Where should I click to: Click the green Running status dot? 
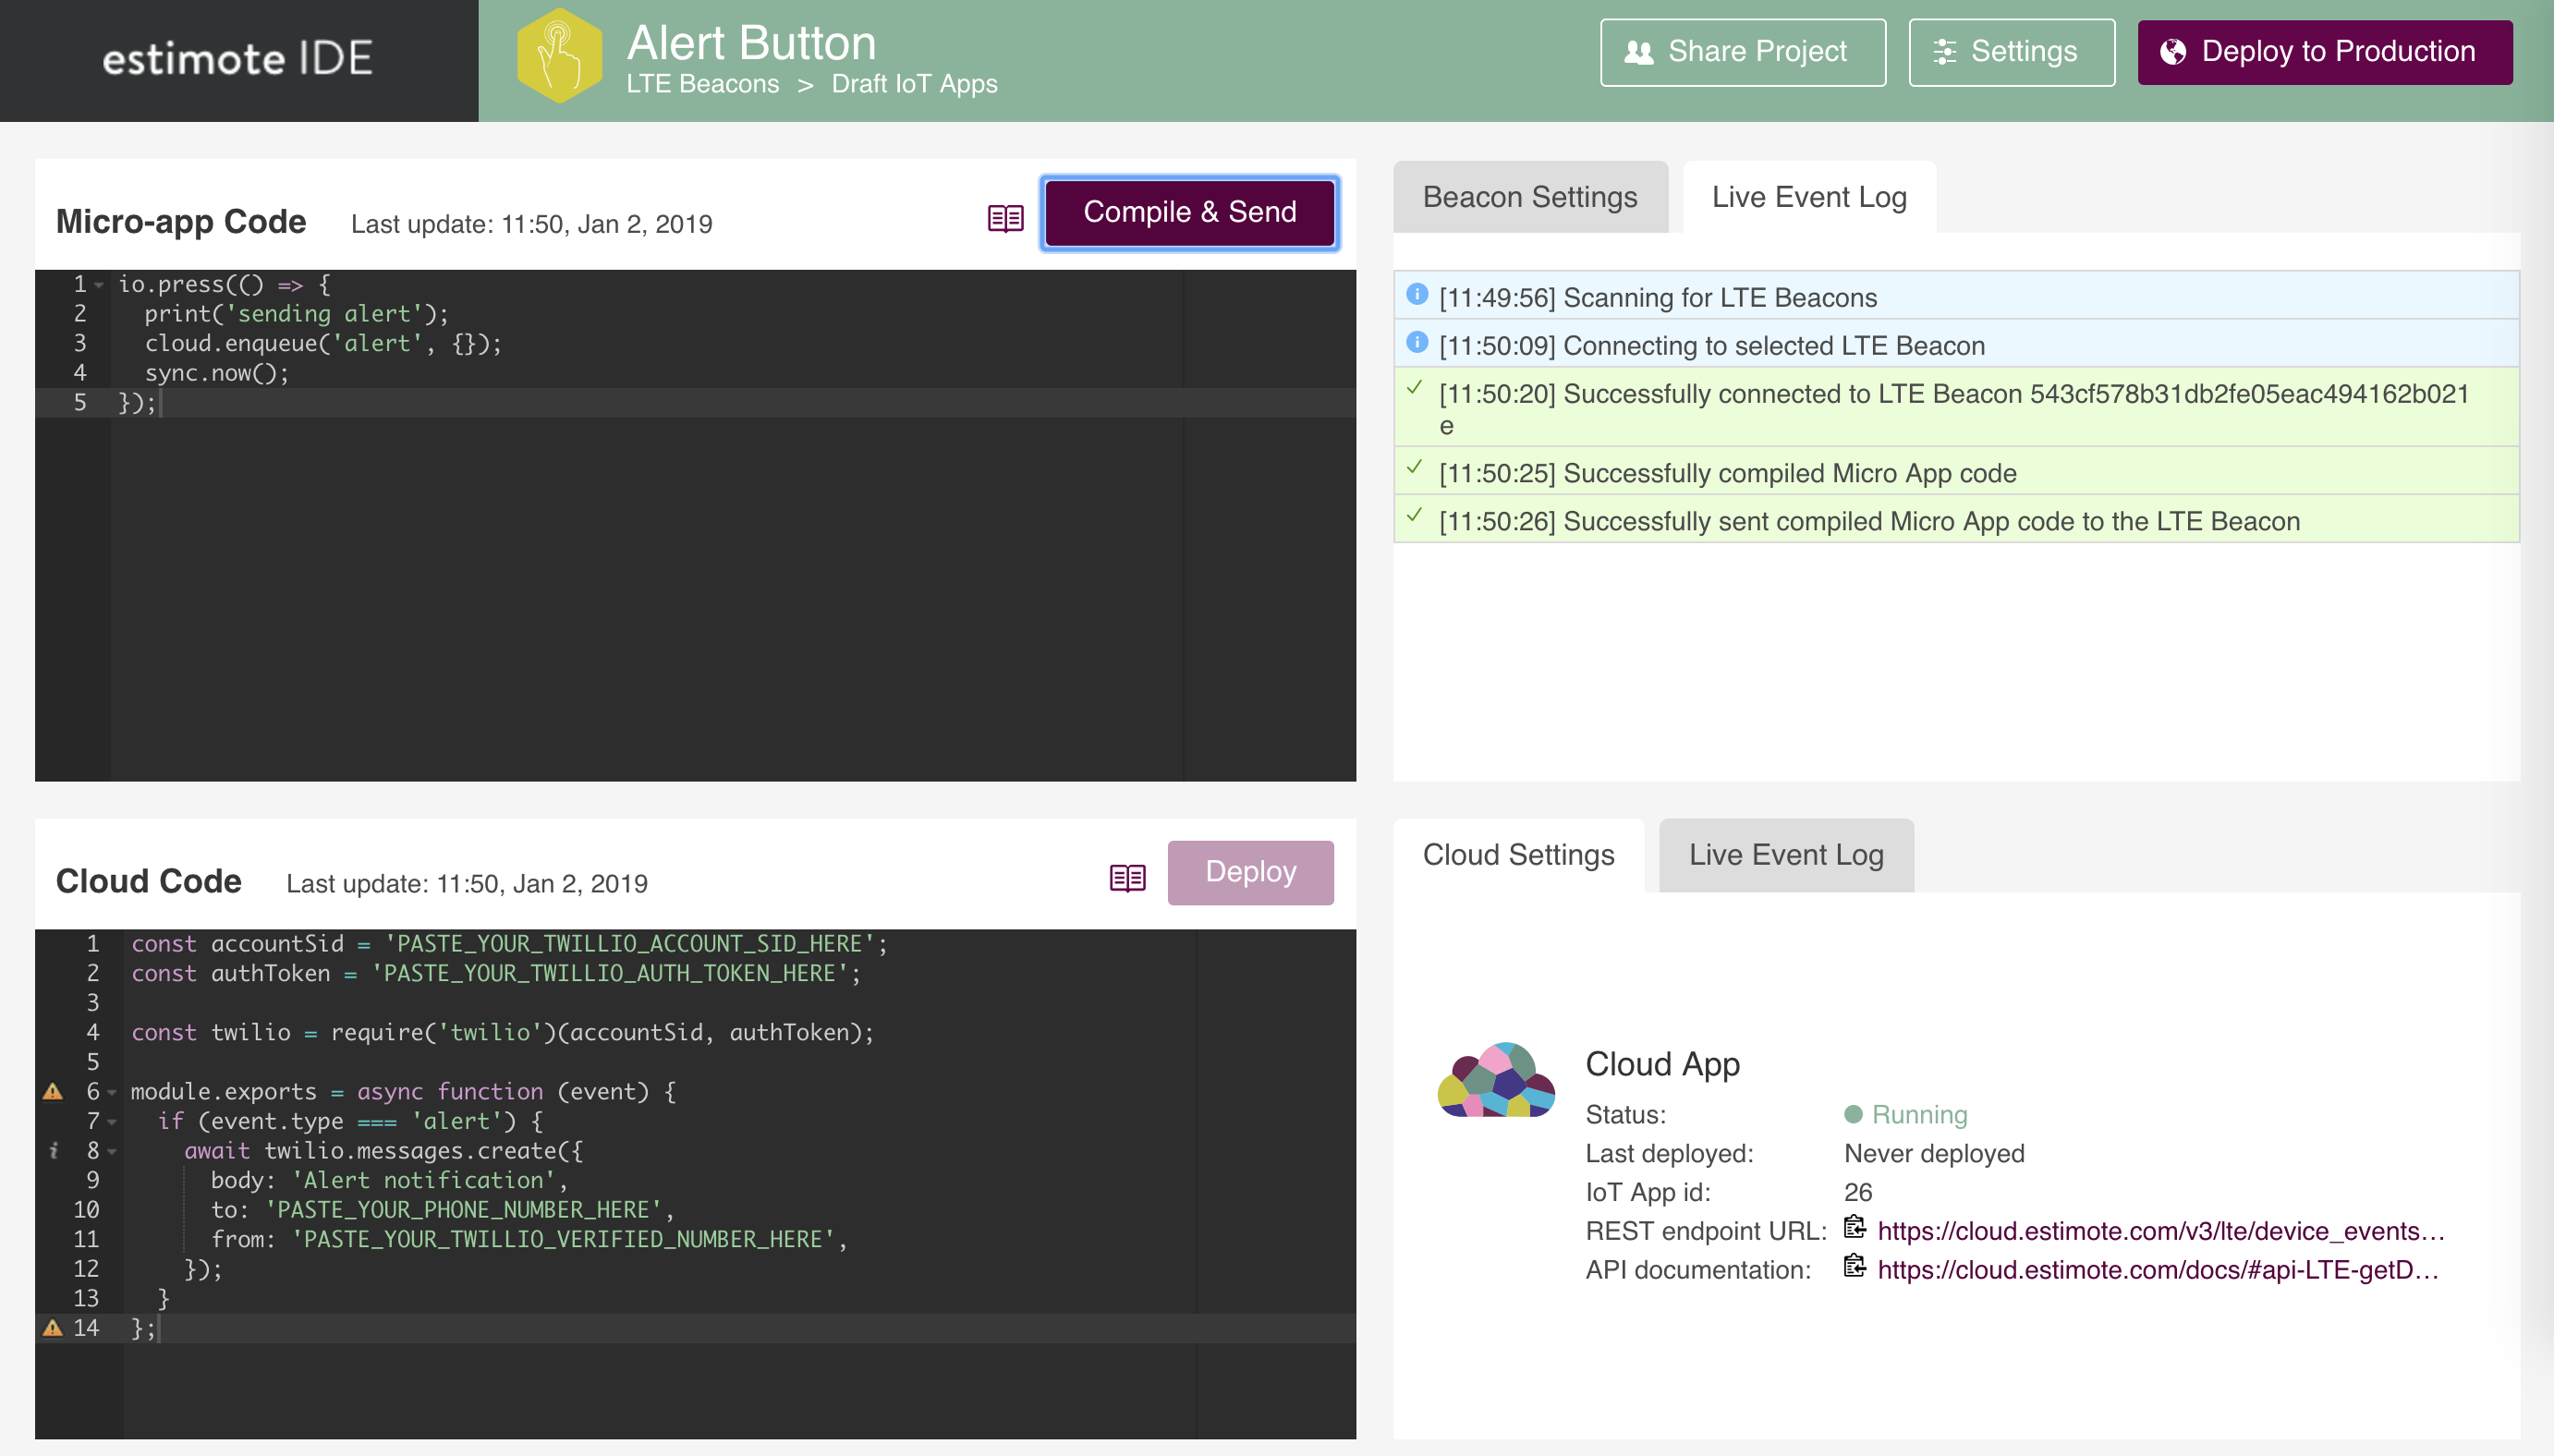(x=1853, y=1114)
